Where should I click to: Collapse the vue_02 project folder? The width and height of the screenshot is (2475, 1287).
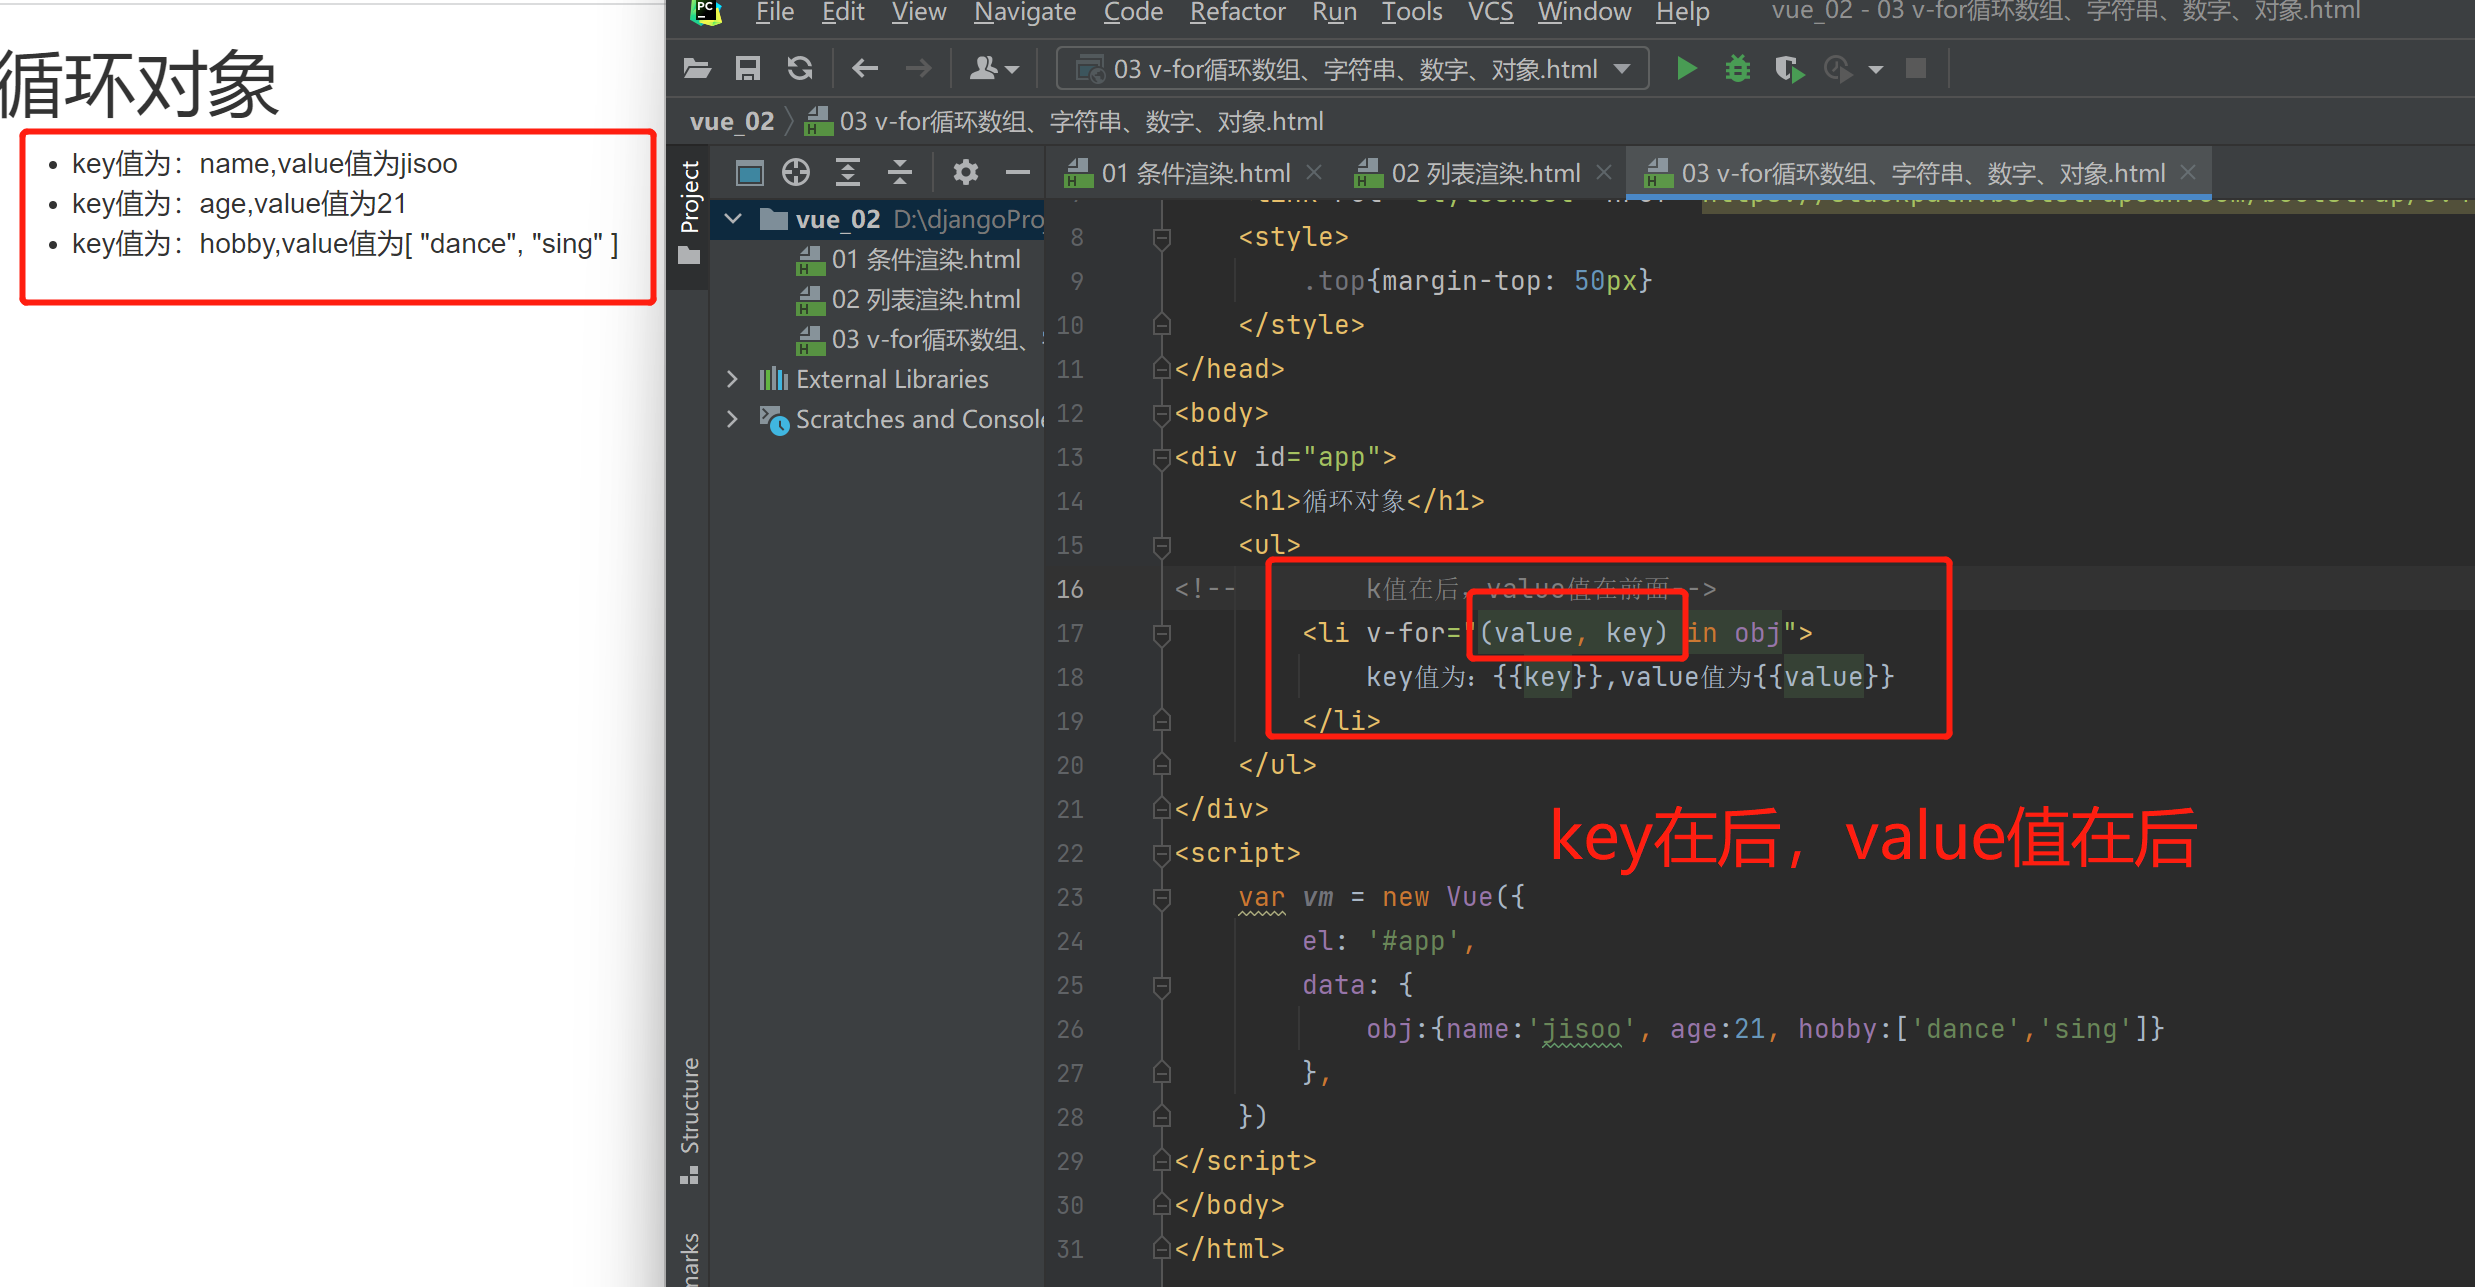733,219
